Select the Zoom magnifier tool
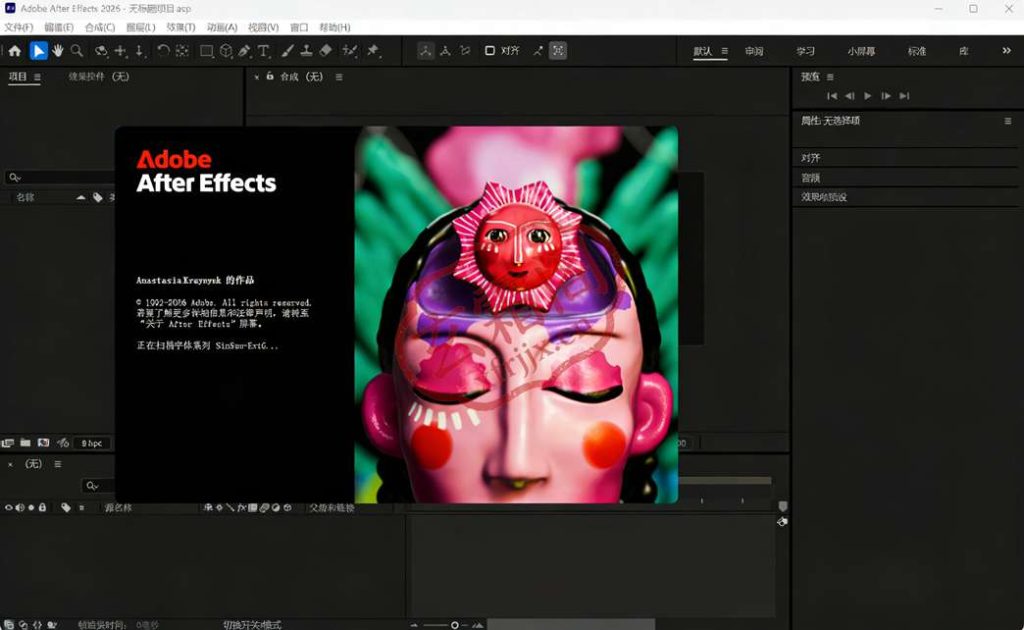The height and width of the screenshot is (630, 1024). pyautogui.click(x=76, y=51)
